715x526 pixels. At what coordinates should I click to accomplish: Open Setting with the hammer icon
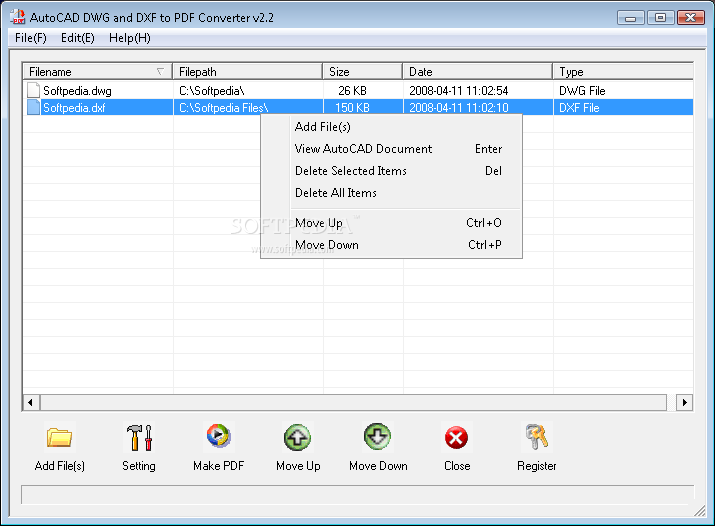[139, 437]
